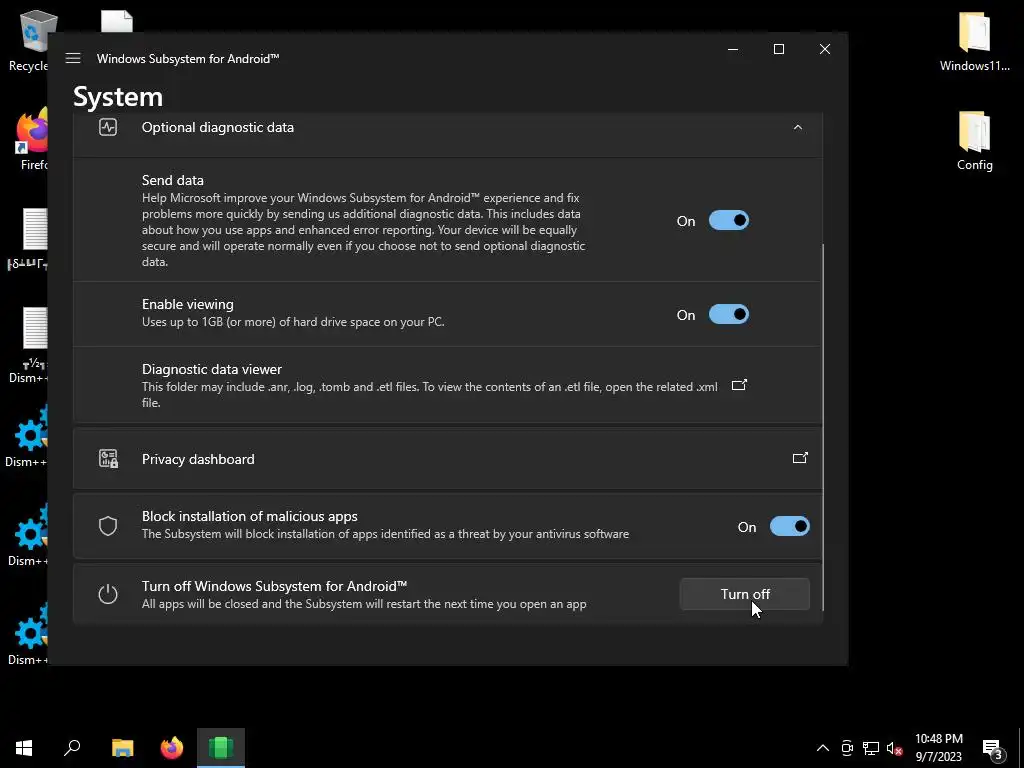The height and width of the screenshot is (768, 1024).
Task: Click the Privacy dashboard icon
Action: point(108,459)
